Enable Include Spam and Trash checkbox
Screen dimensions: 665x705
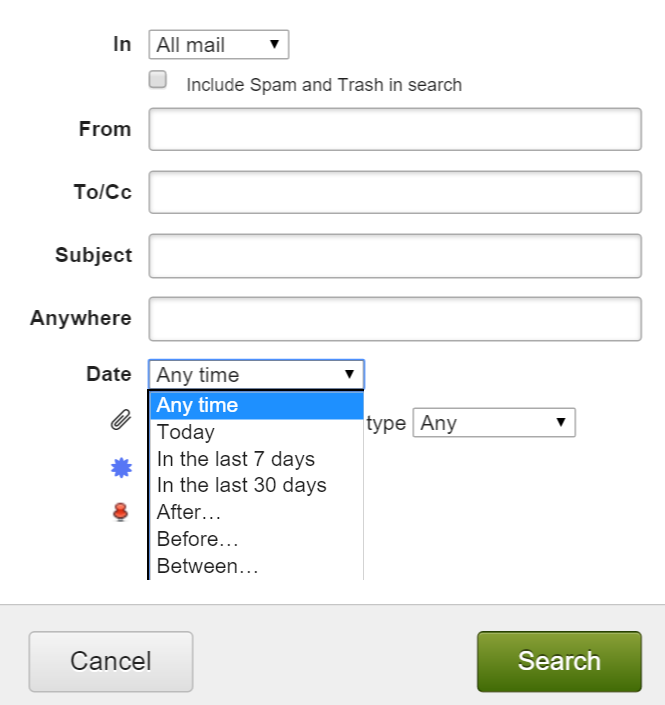pos(158,79)
